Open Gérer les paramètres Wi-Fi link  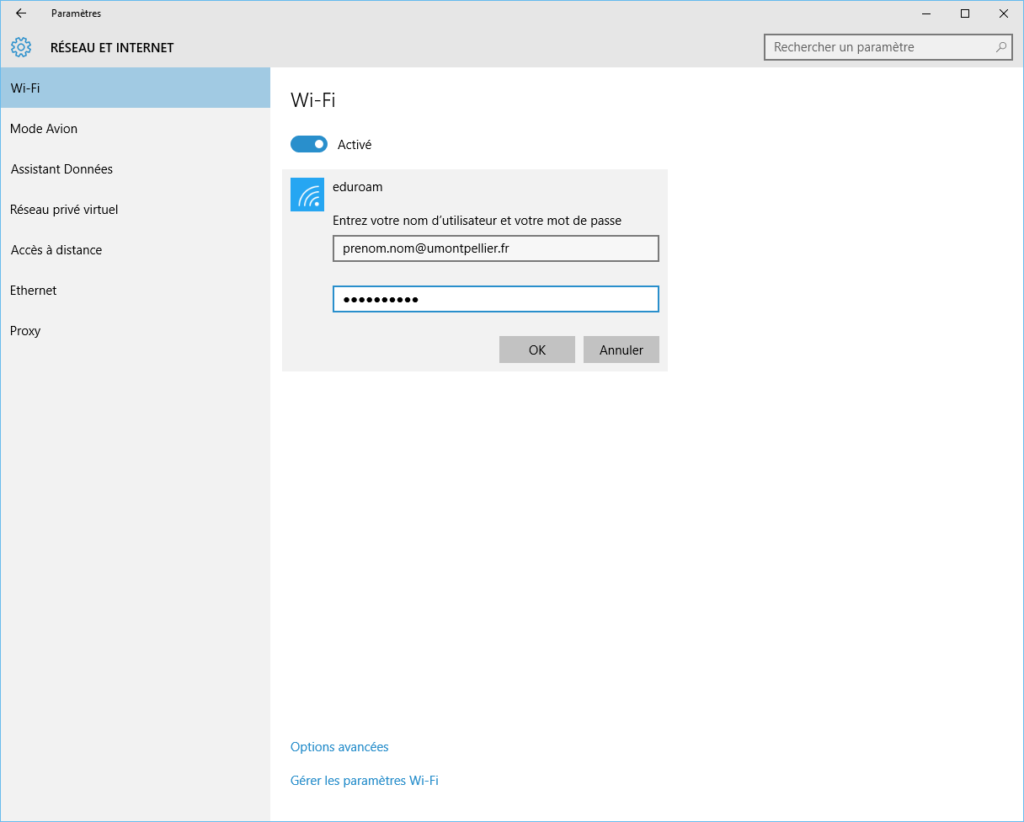coord(364,780)
